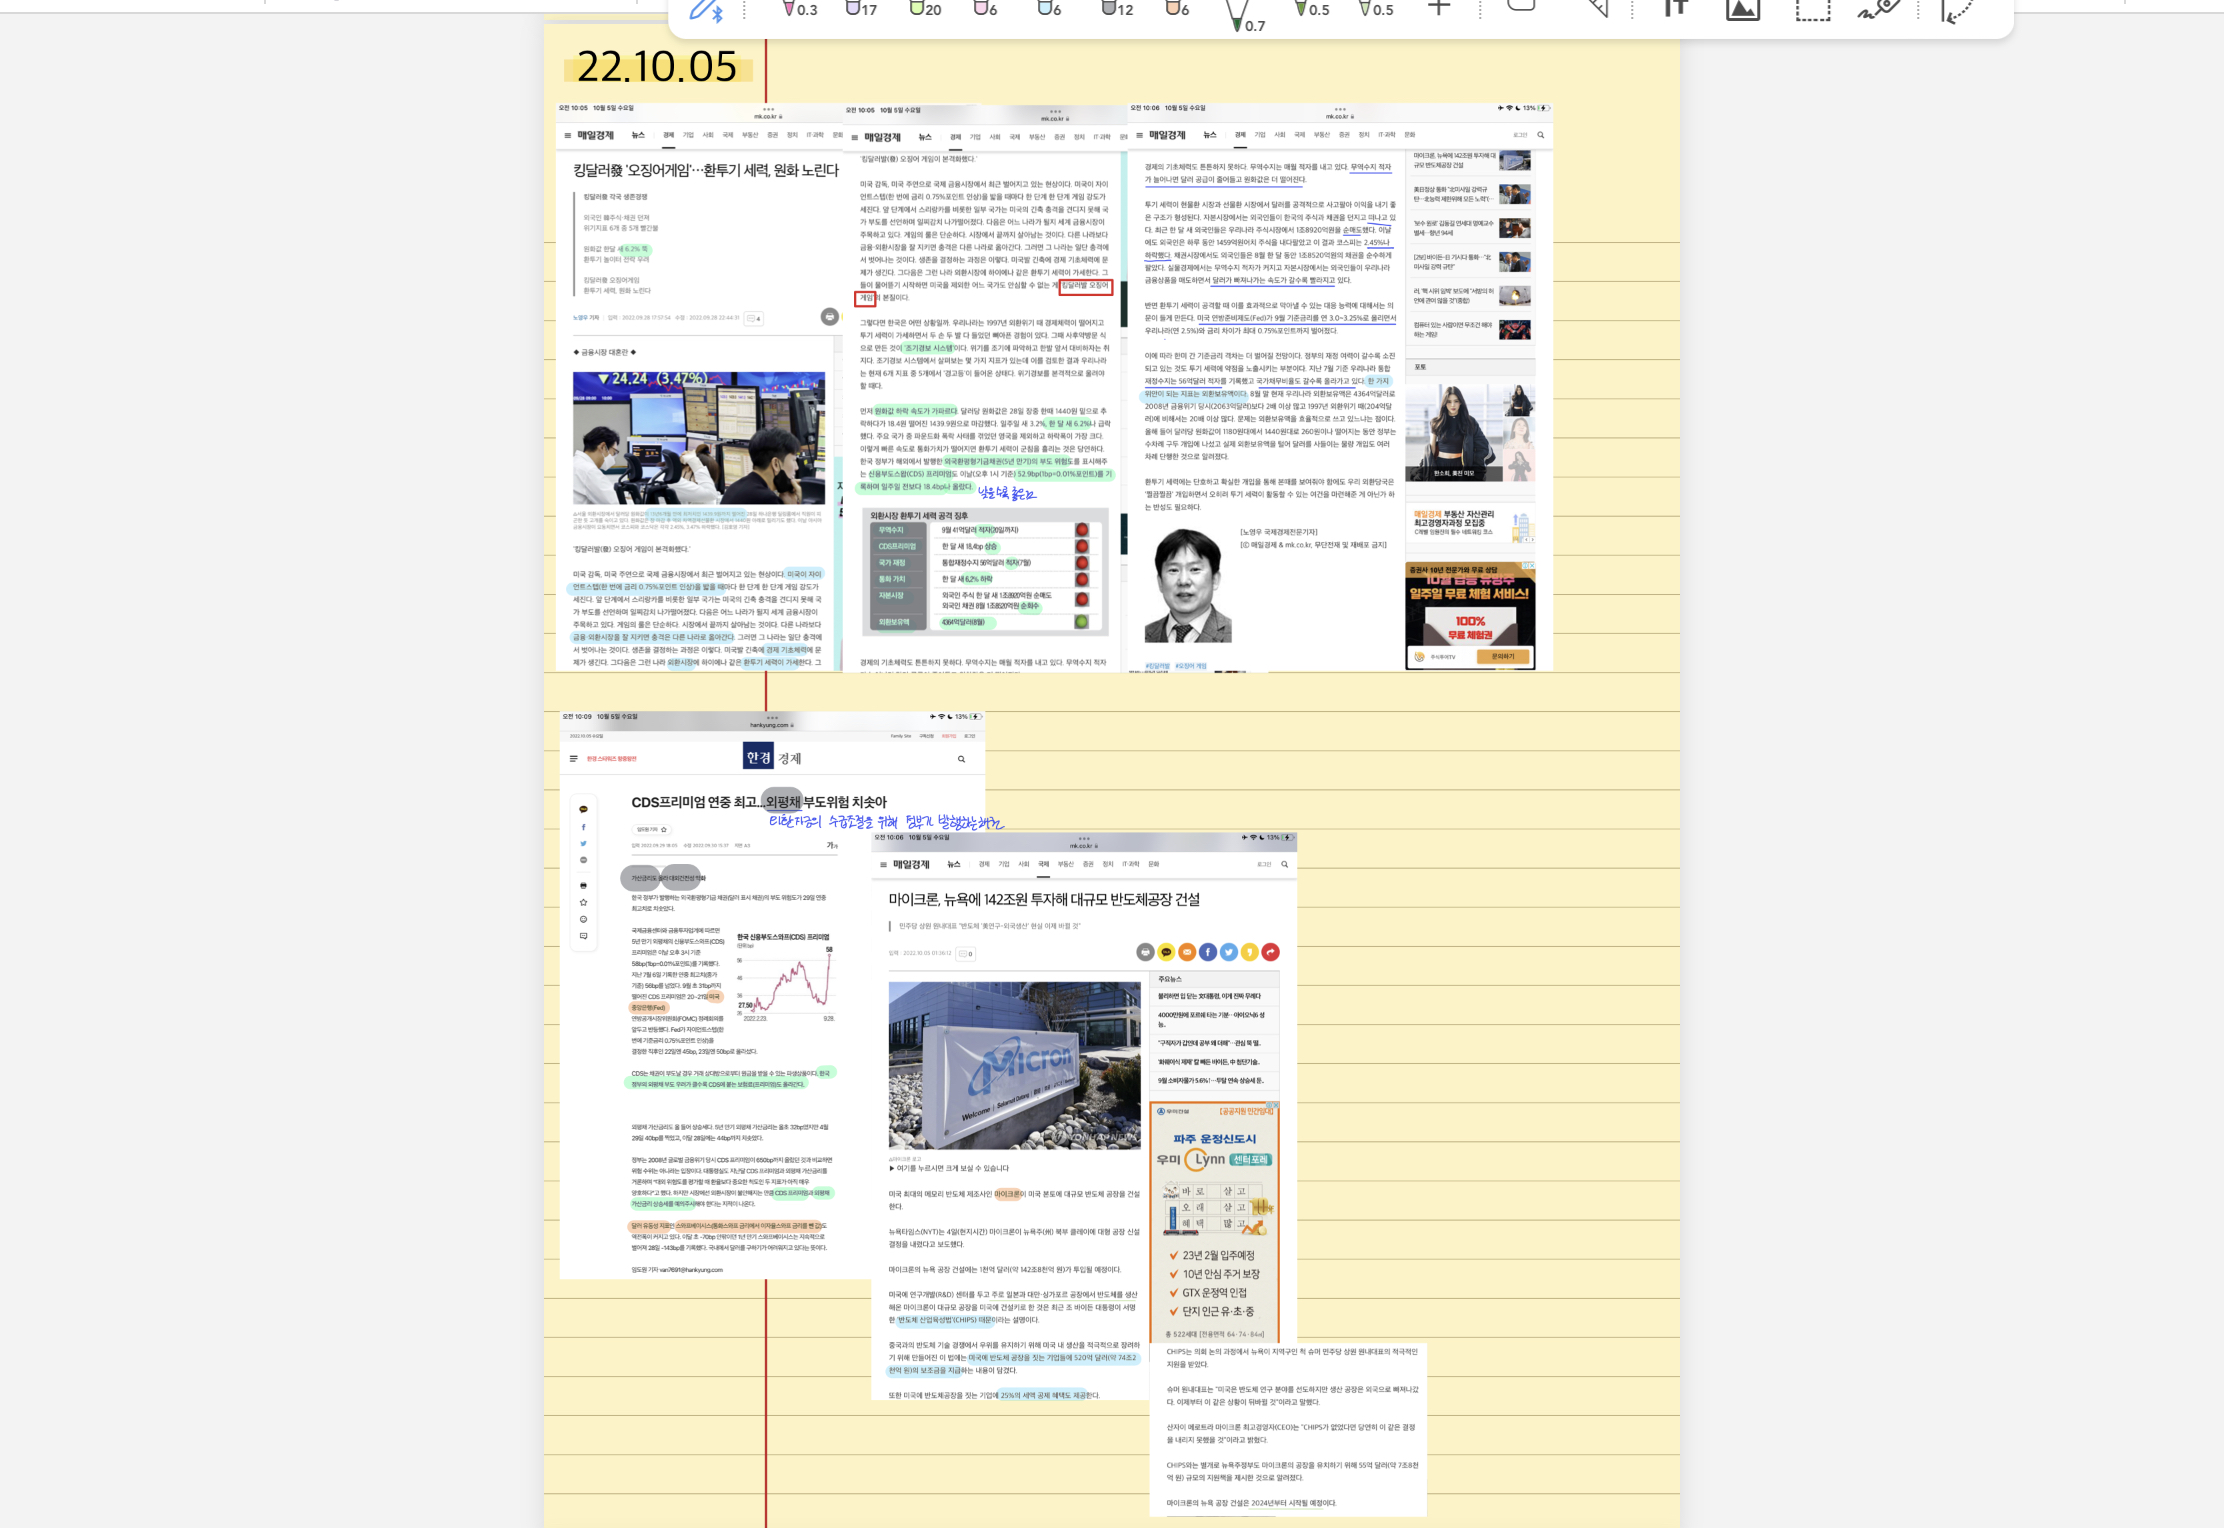The image size is (2224, 1528).
Task: Click 일주일 무료 체험 서비스 ad banner
Action: [x=1470, y=615]
